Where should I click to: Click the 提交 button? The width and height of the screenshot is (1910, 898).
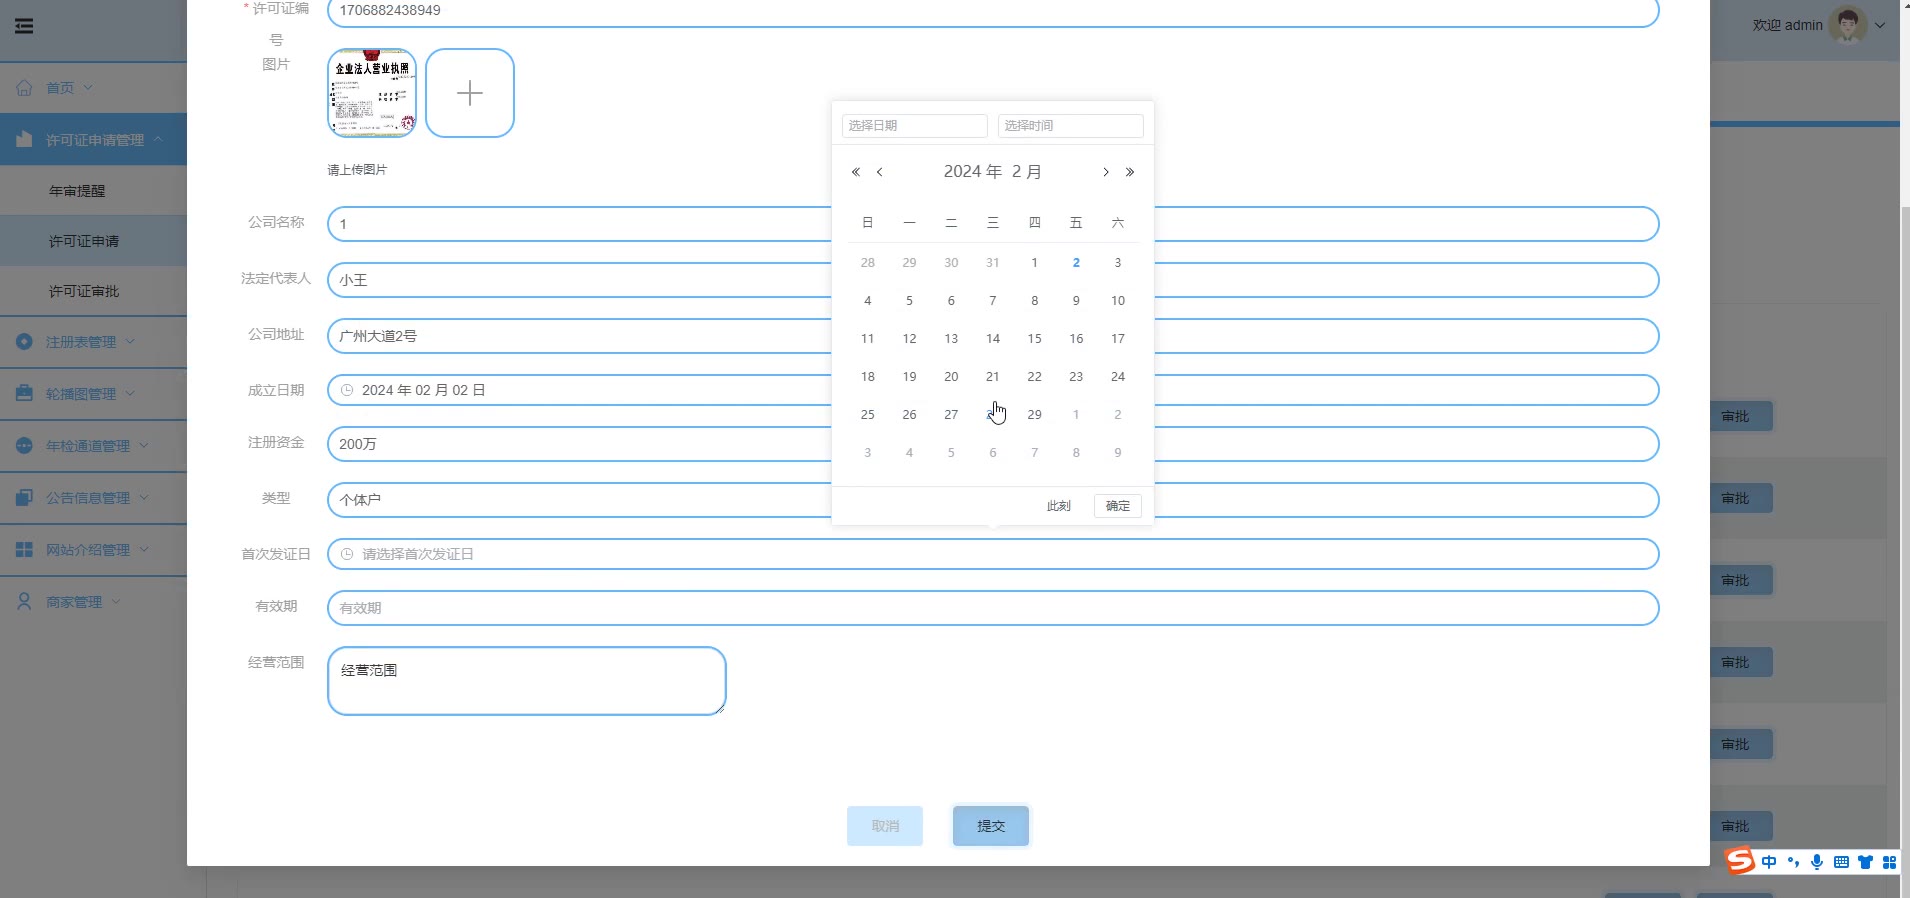tap(991, 826)
